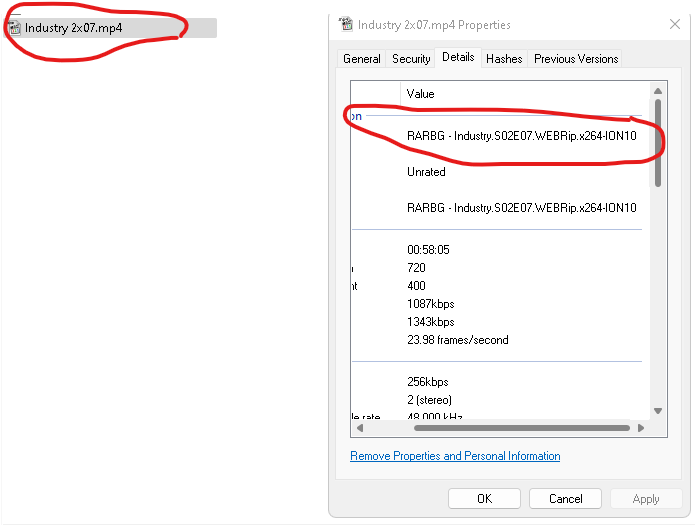Click the second RARBG comments value

pos(522,208)
